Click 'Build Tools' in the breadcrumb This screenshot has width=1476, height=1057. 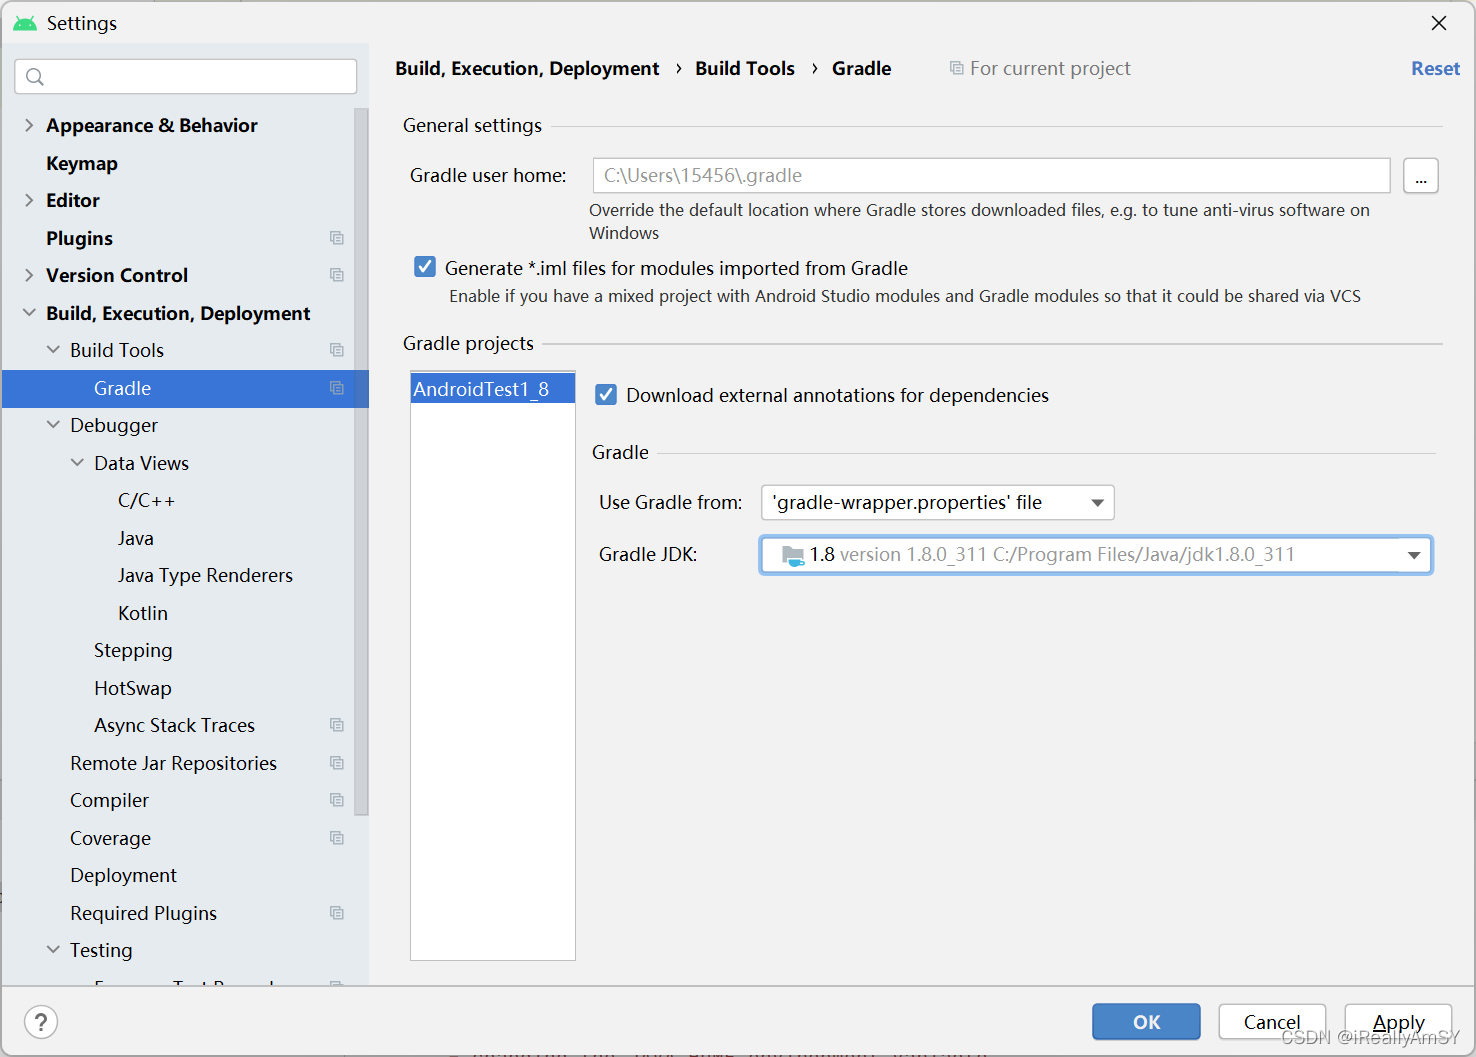coord(745,68)
